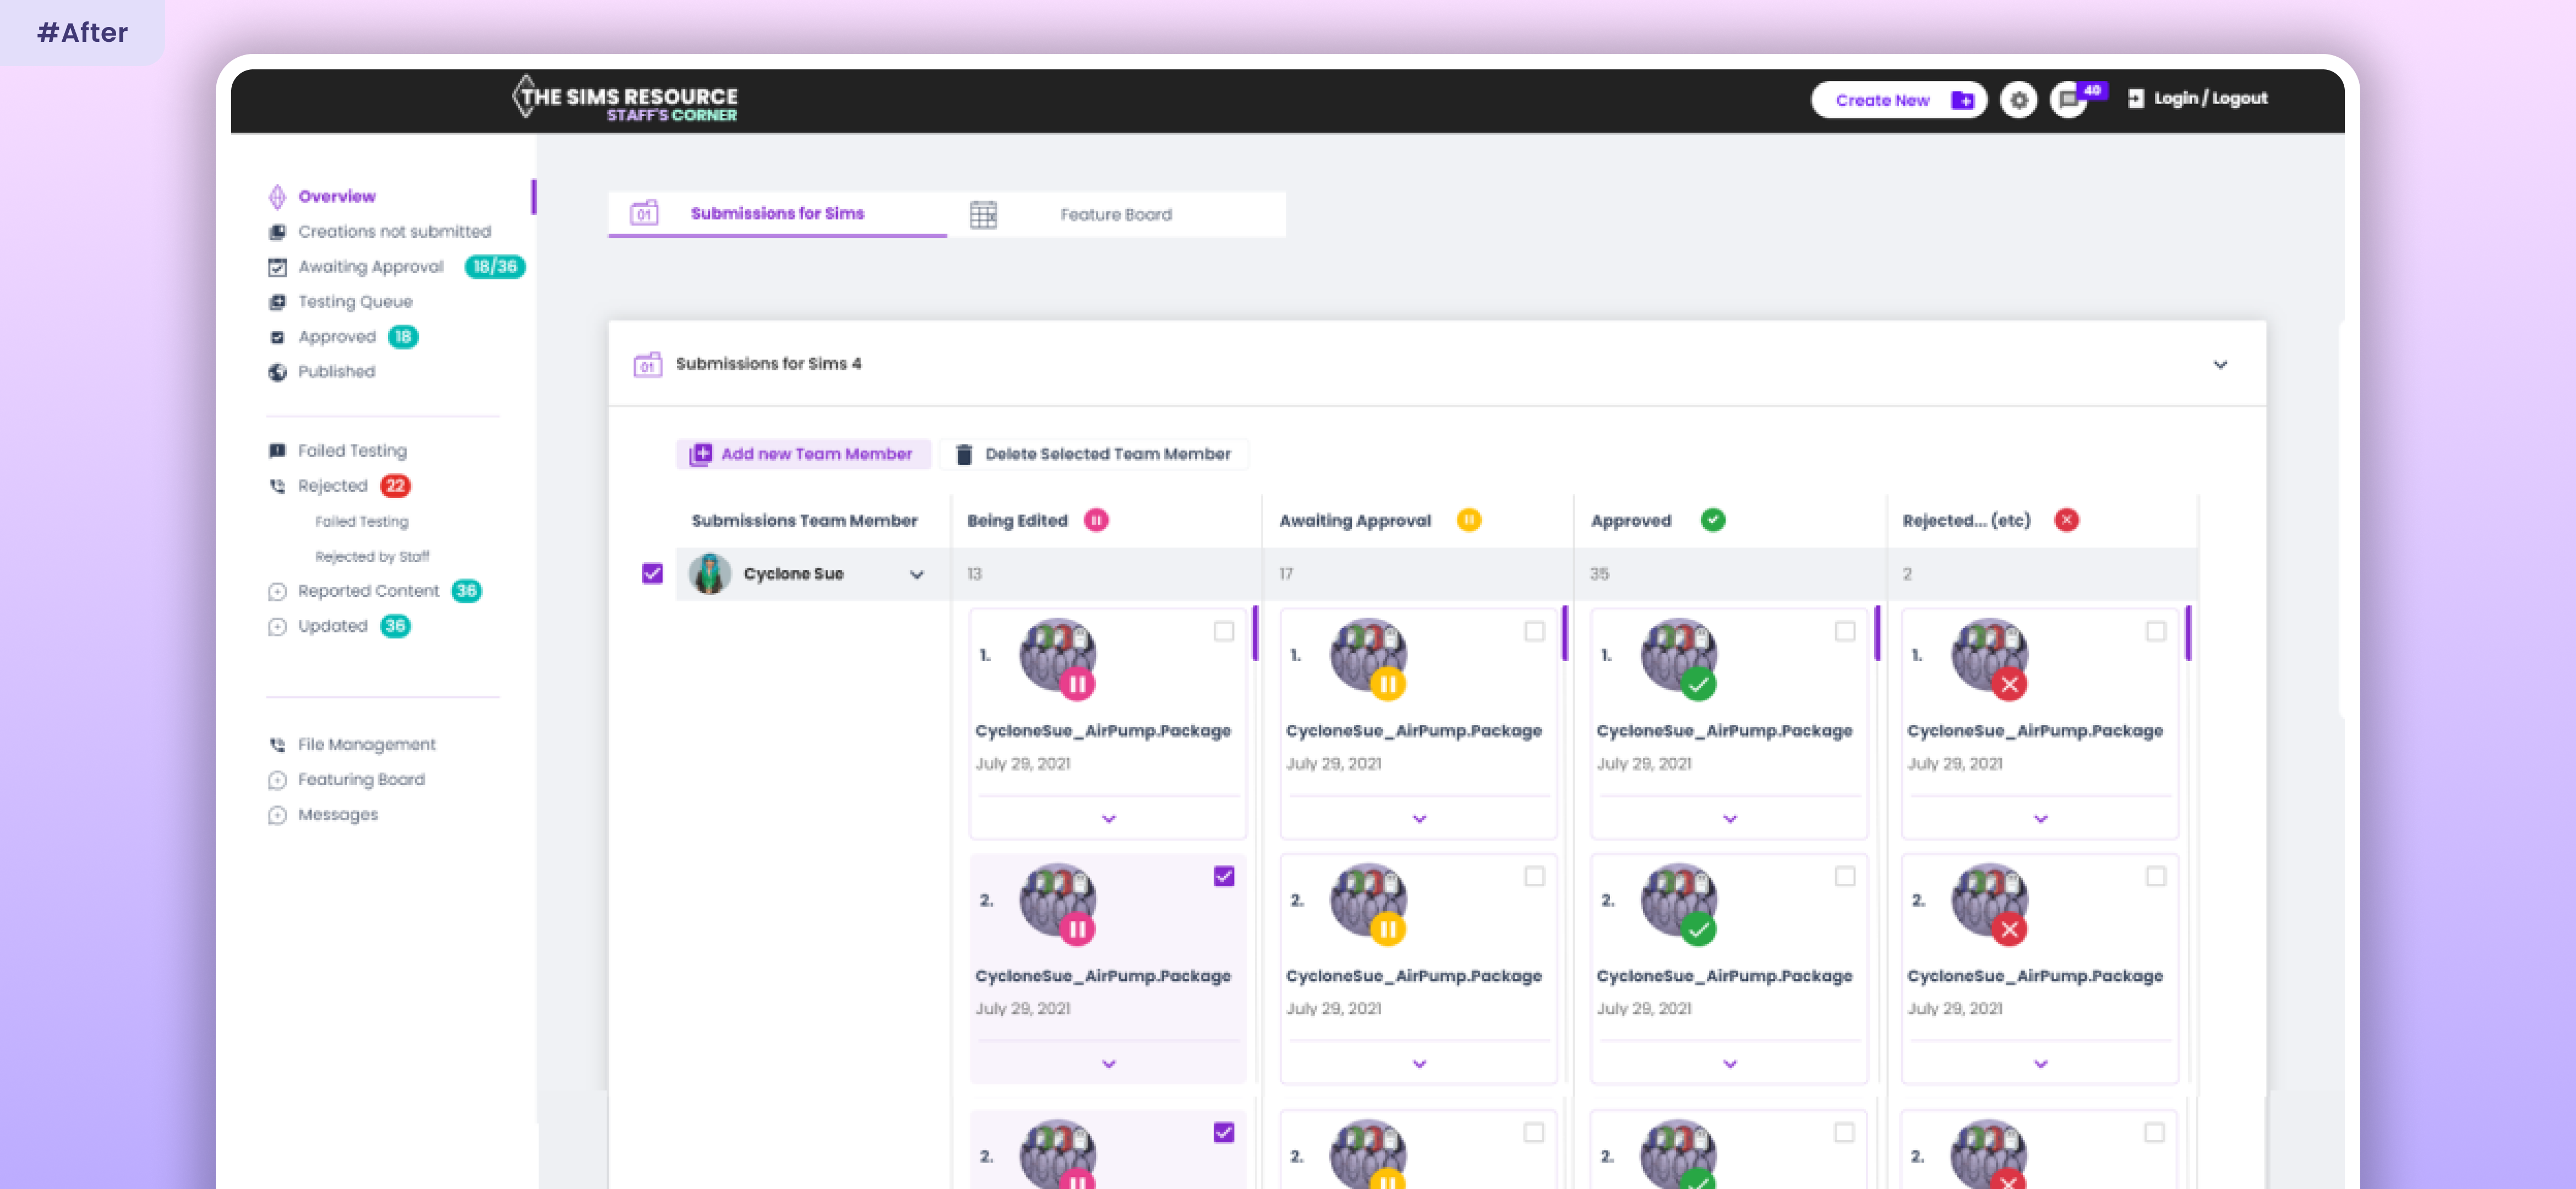This screenshot has height=1189, width=2576.
Task: Click trash icon on Delete Selected Team Member
Action: click(x=964, y=454)
